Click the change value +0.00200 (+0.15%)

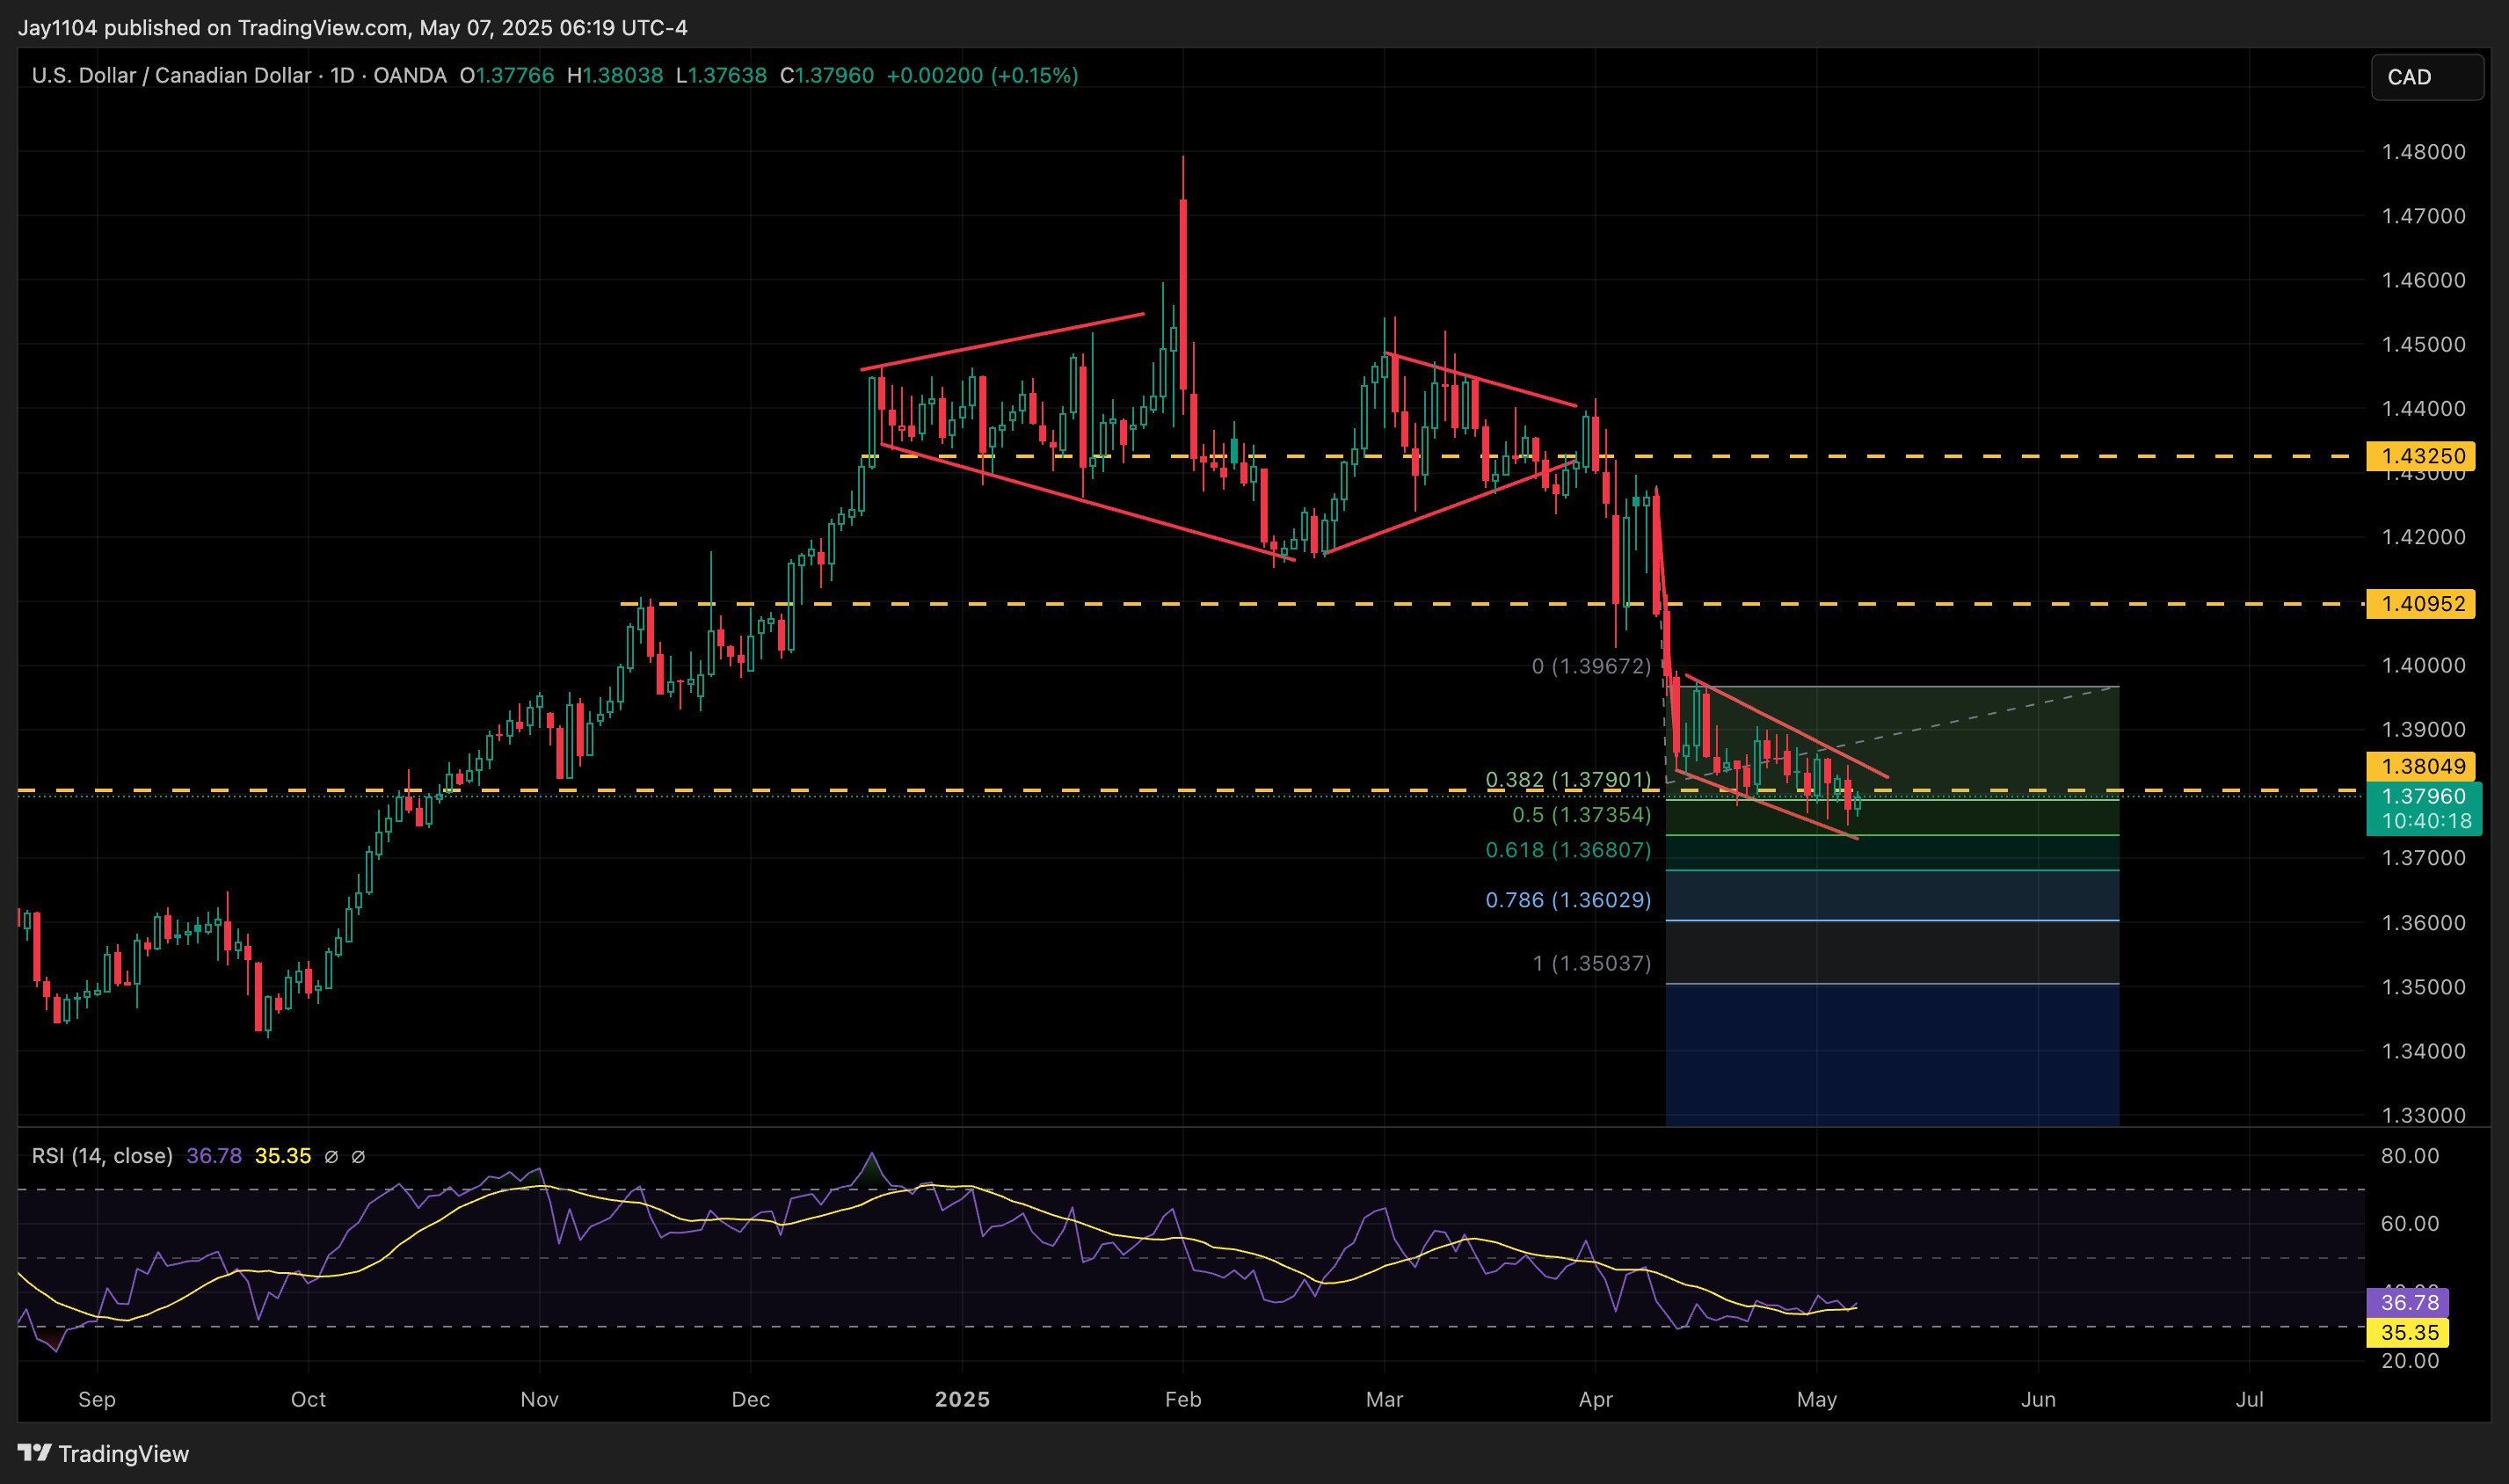tap(982, 76)
